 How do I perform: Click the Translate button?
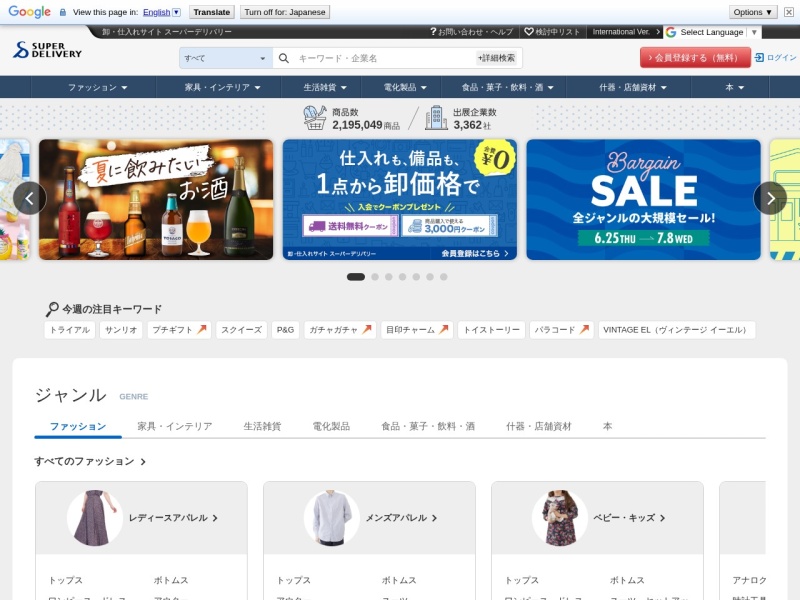[212, 12]
